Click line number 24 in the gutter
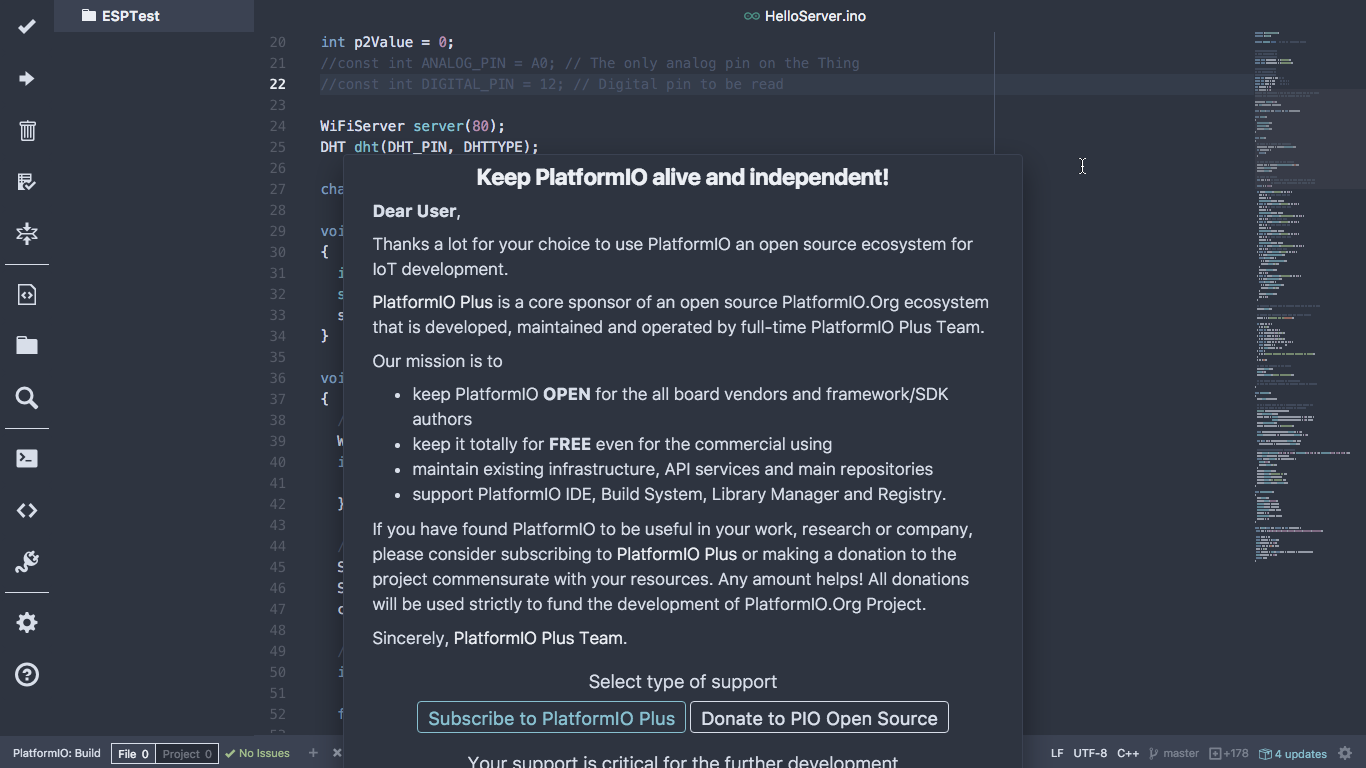Screen dimensions: 1366x768 coord(277,126)
